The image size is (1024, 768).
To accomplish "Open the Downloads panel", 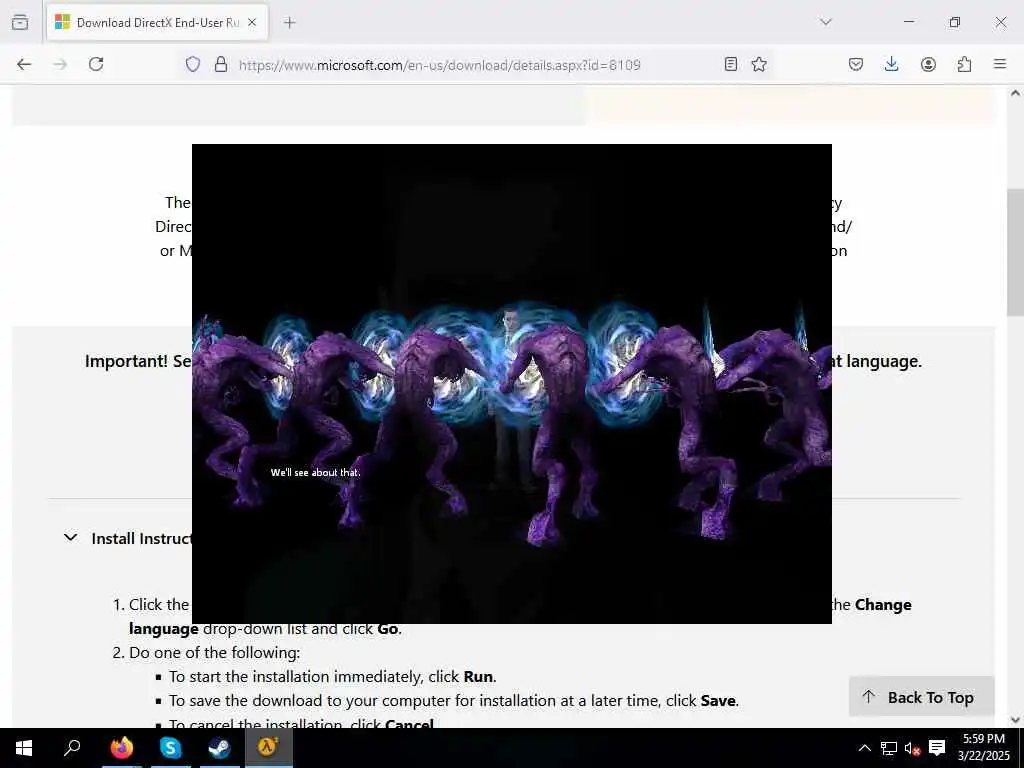I will 891,64.
